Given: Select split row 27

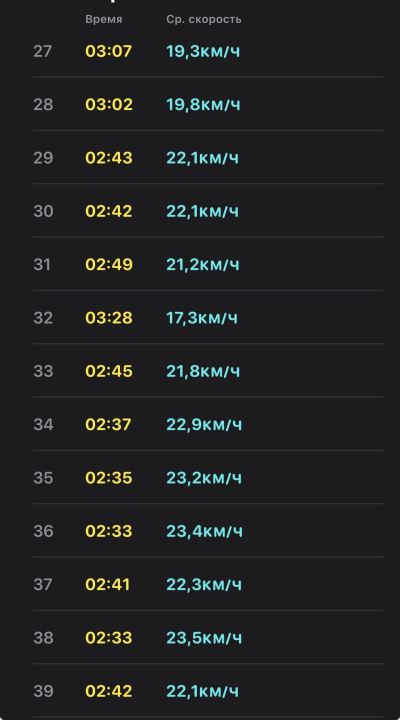Looking at the screenshot, I should 208,51.
